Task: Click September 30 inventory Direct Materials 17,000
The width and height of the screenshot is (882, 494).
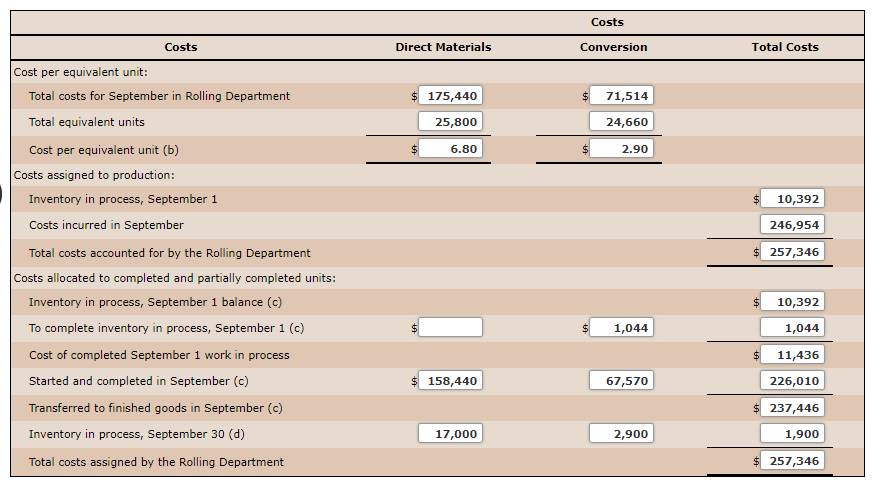Action: (450, 434)
